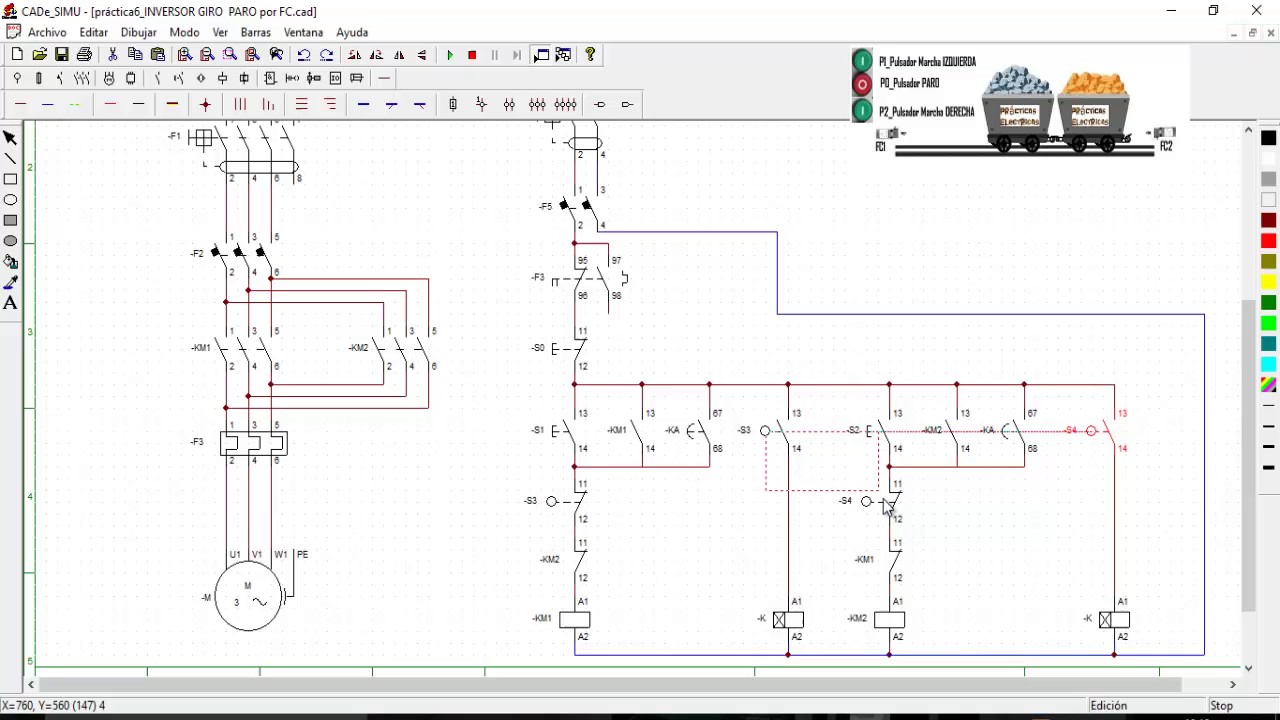Click the -KM2 coil in the control circuit
1280x720 pixels.
click(889, 620)
